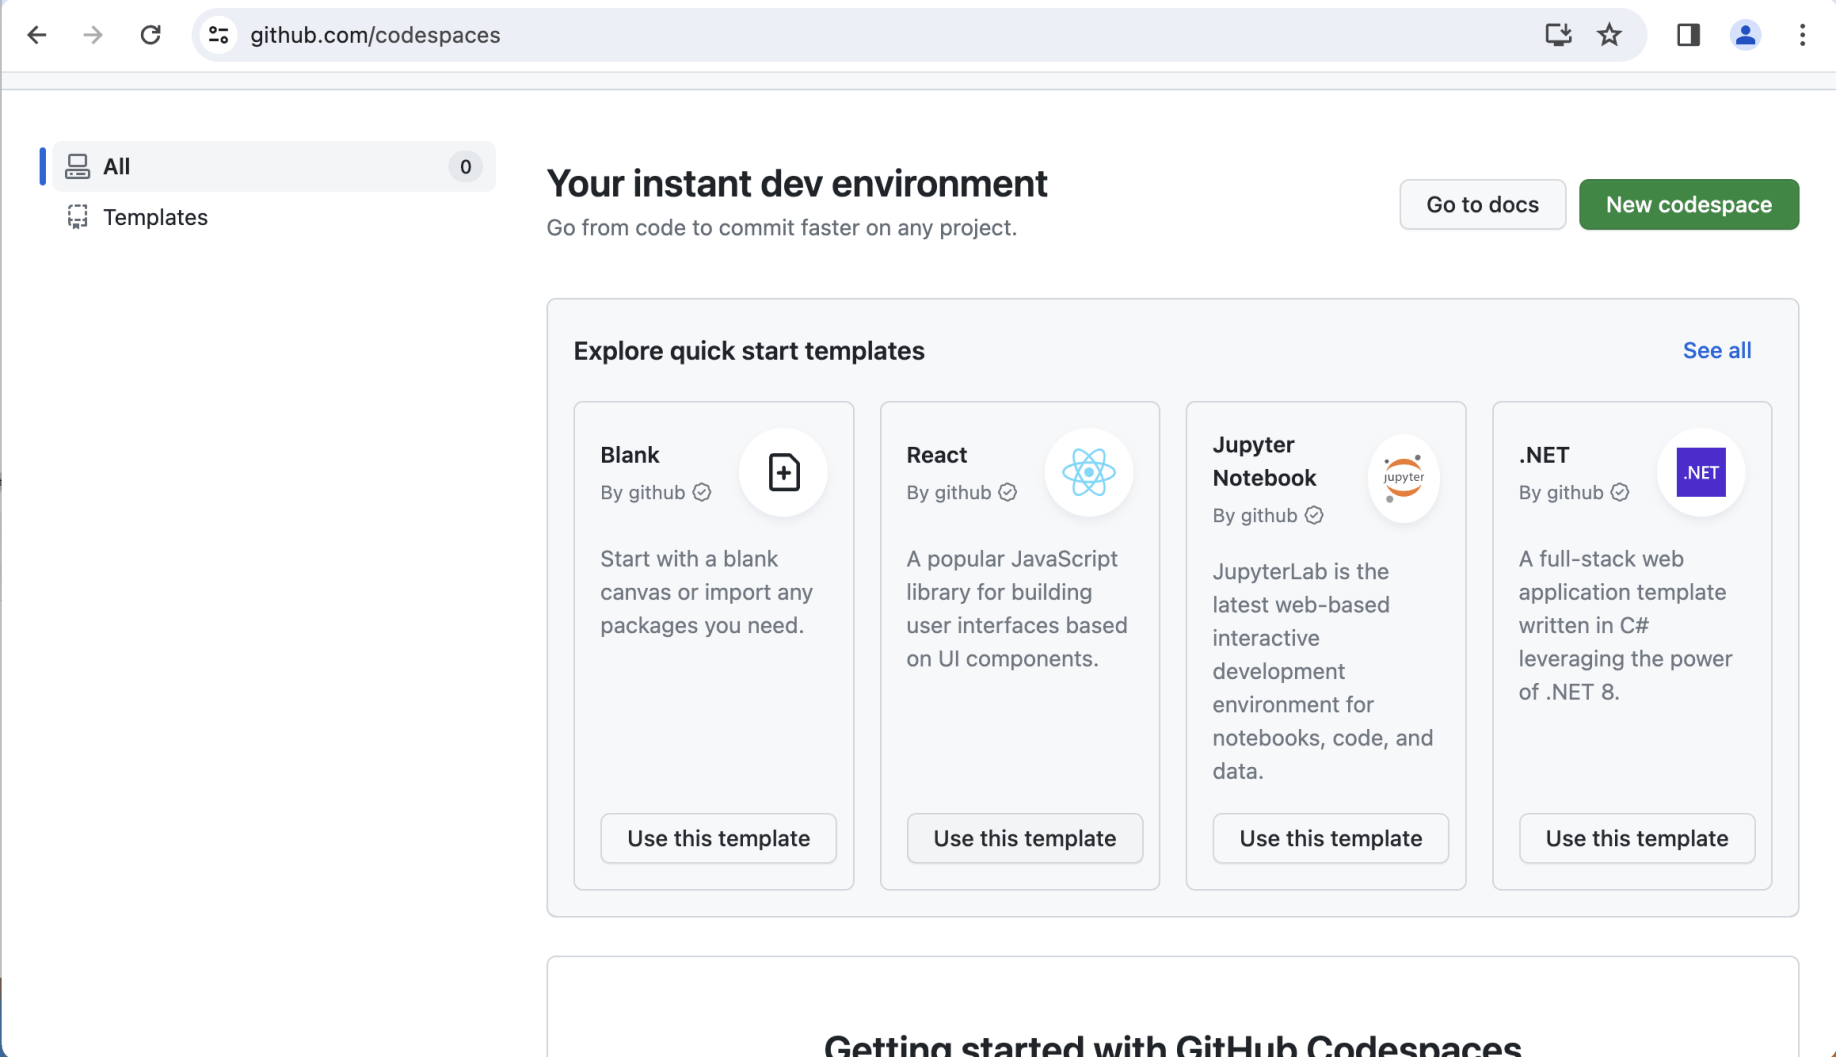Click the browser reload page icon
The width and height of the screenshot is (1836, 1057).
150,35
